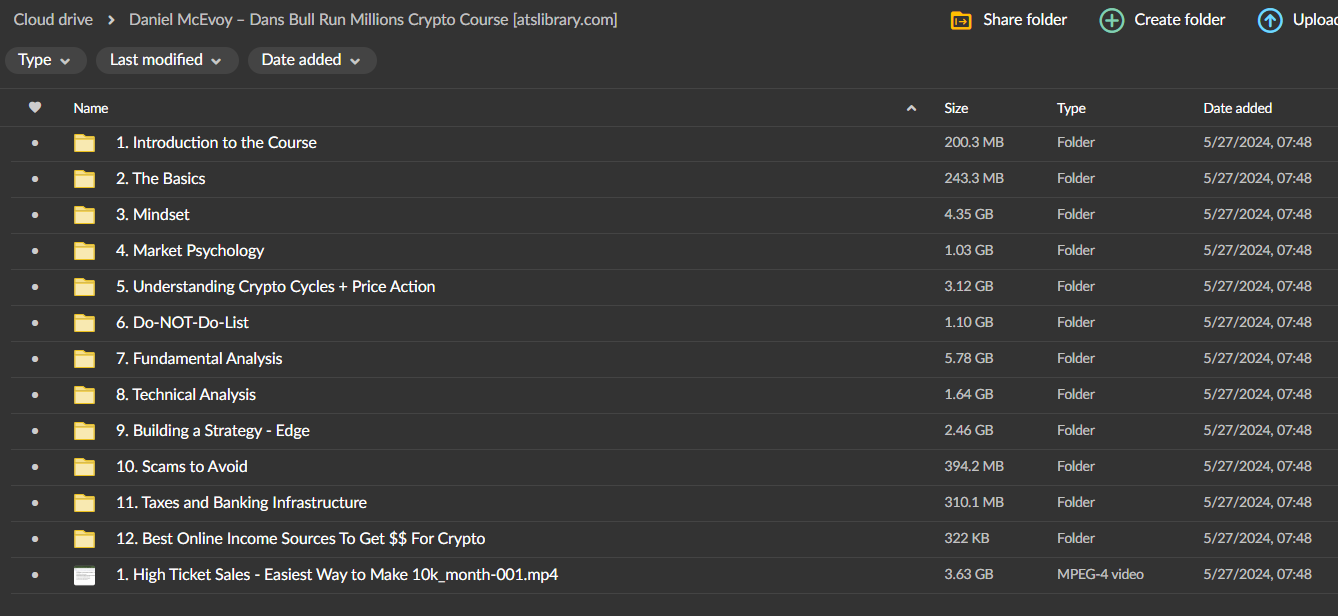
Task: Click the Create folder plus icon
Action: pos(1111,20)
